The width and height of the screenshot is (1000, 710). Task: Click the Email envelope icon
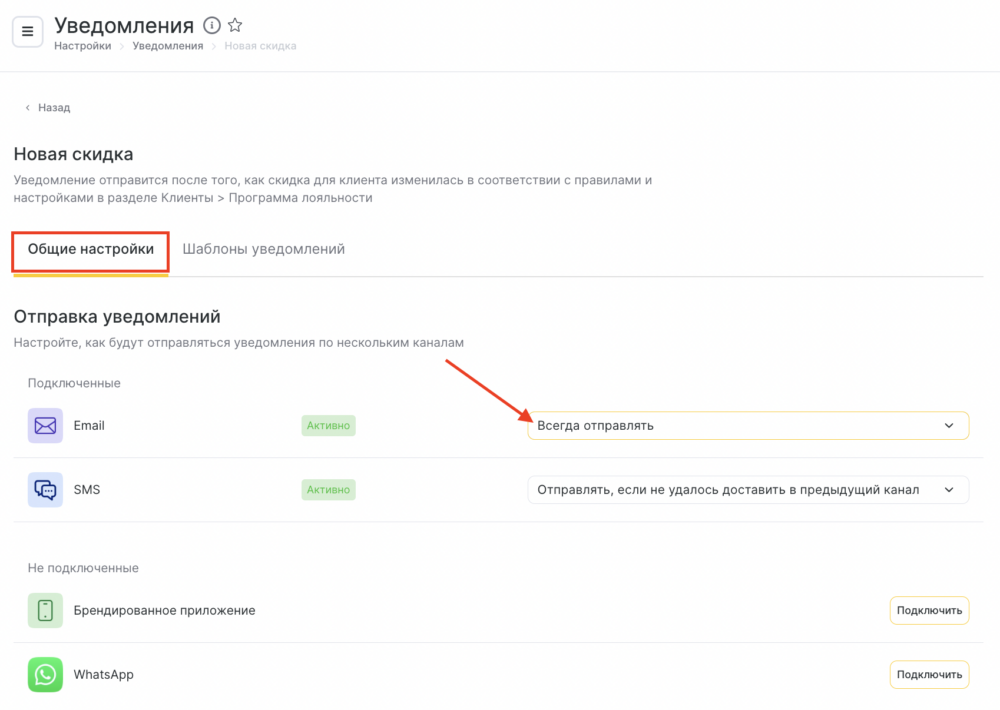[x=45, y=425]
